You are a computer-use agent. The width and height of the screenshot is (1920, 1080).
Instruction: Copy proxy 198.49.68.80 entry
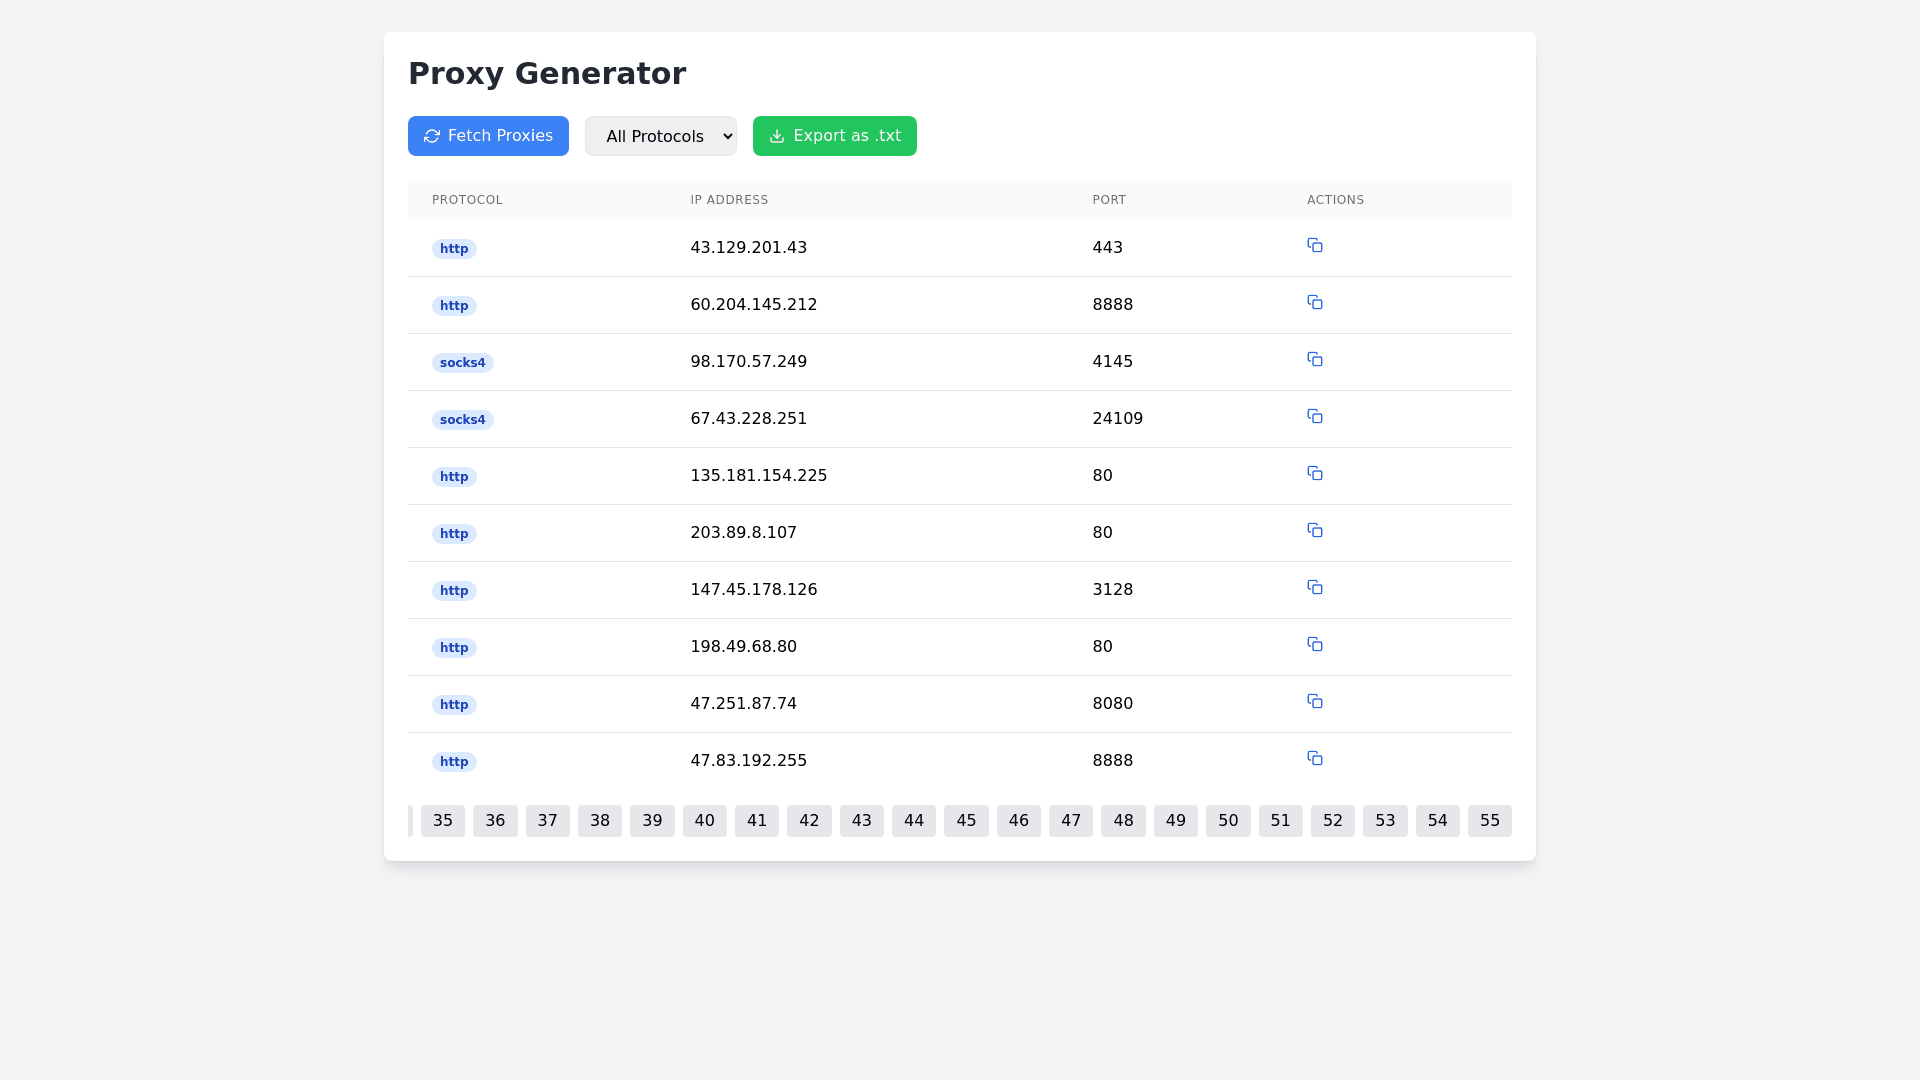coord(1315,645)
